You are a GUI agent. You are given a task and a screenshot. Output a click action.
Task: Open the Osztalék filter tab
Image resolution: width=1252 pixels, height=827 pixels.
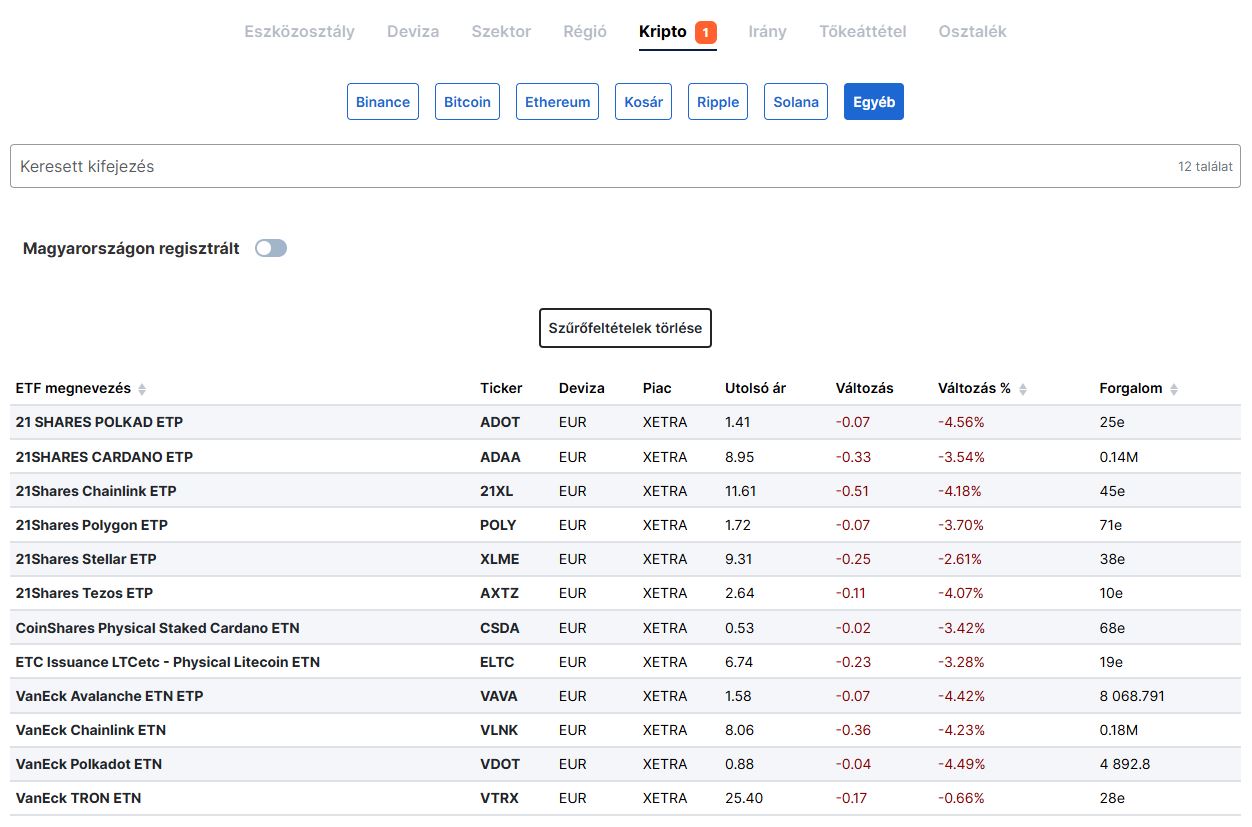(972, 31)
